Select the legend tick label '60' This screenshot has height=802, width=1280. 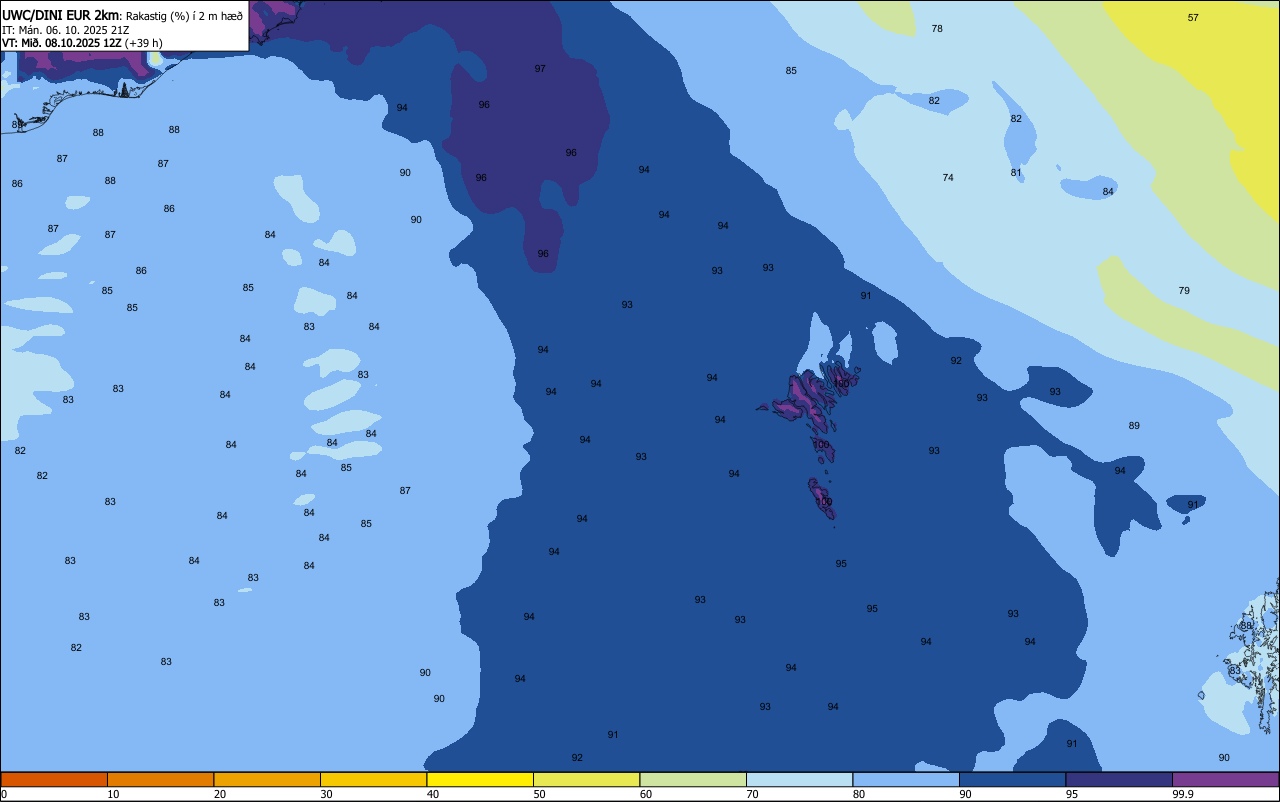pyautogui.click(x=646, y=794)
